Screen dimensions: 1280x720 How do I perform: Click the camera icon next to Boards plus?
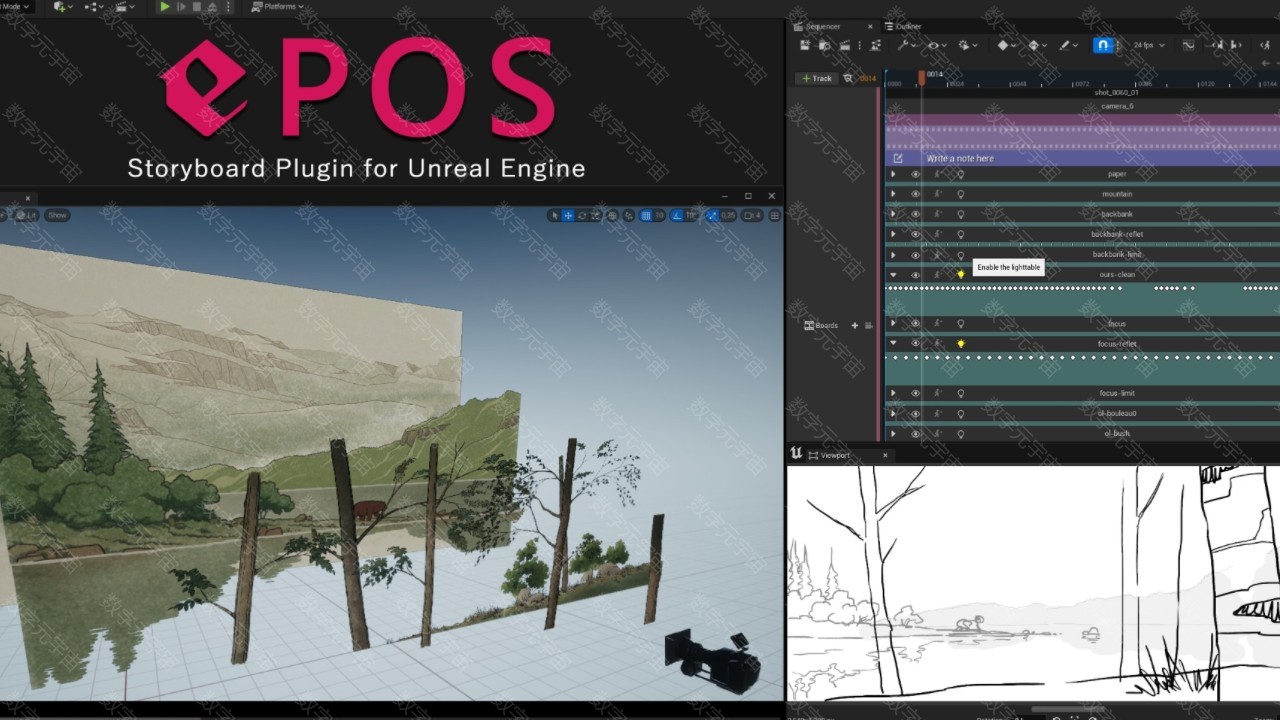869,325
